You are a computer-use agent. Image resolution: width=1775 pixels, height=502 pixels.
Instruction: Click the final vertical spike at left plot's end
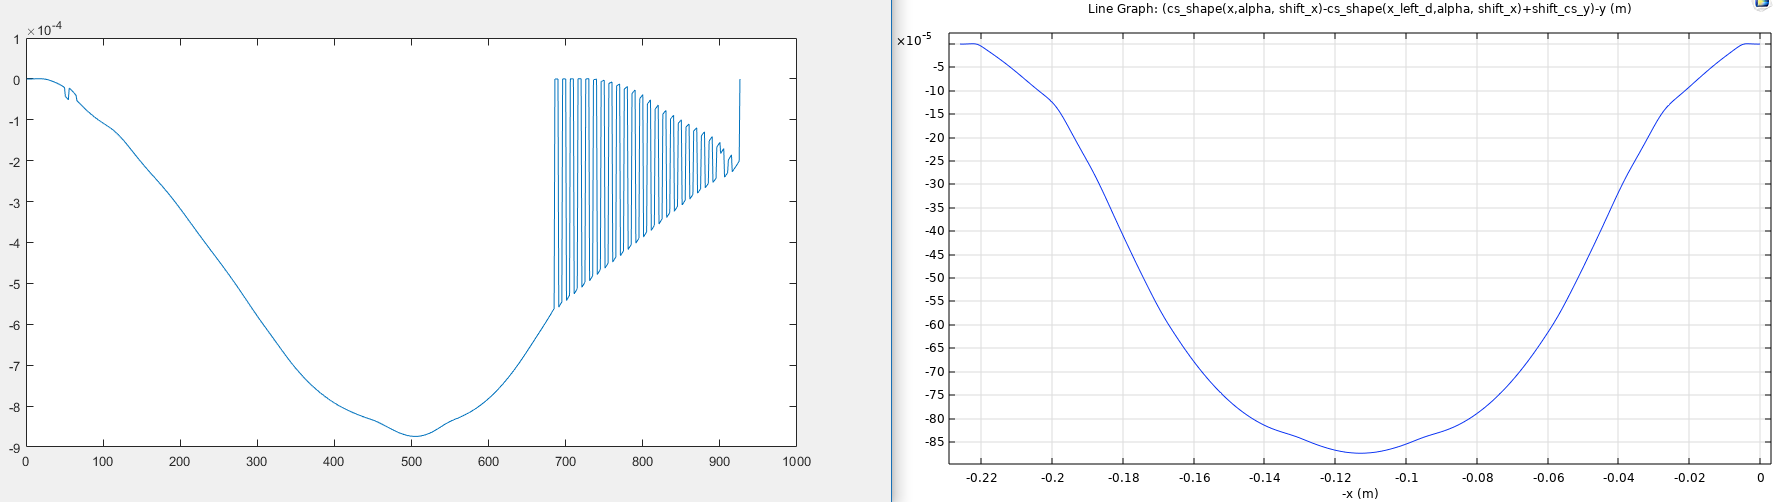(x=739, y=120)
